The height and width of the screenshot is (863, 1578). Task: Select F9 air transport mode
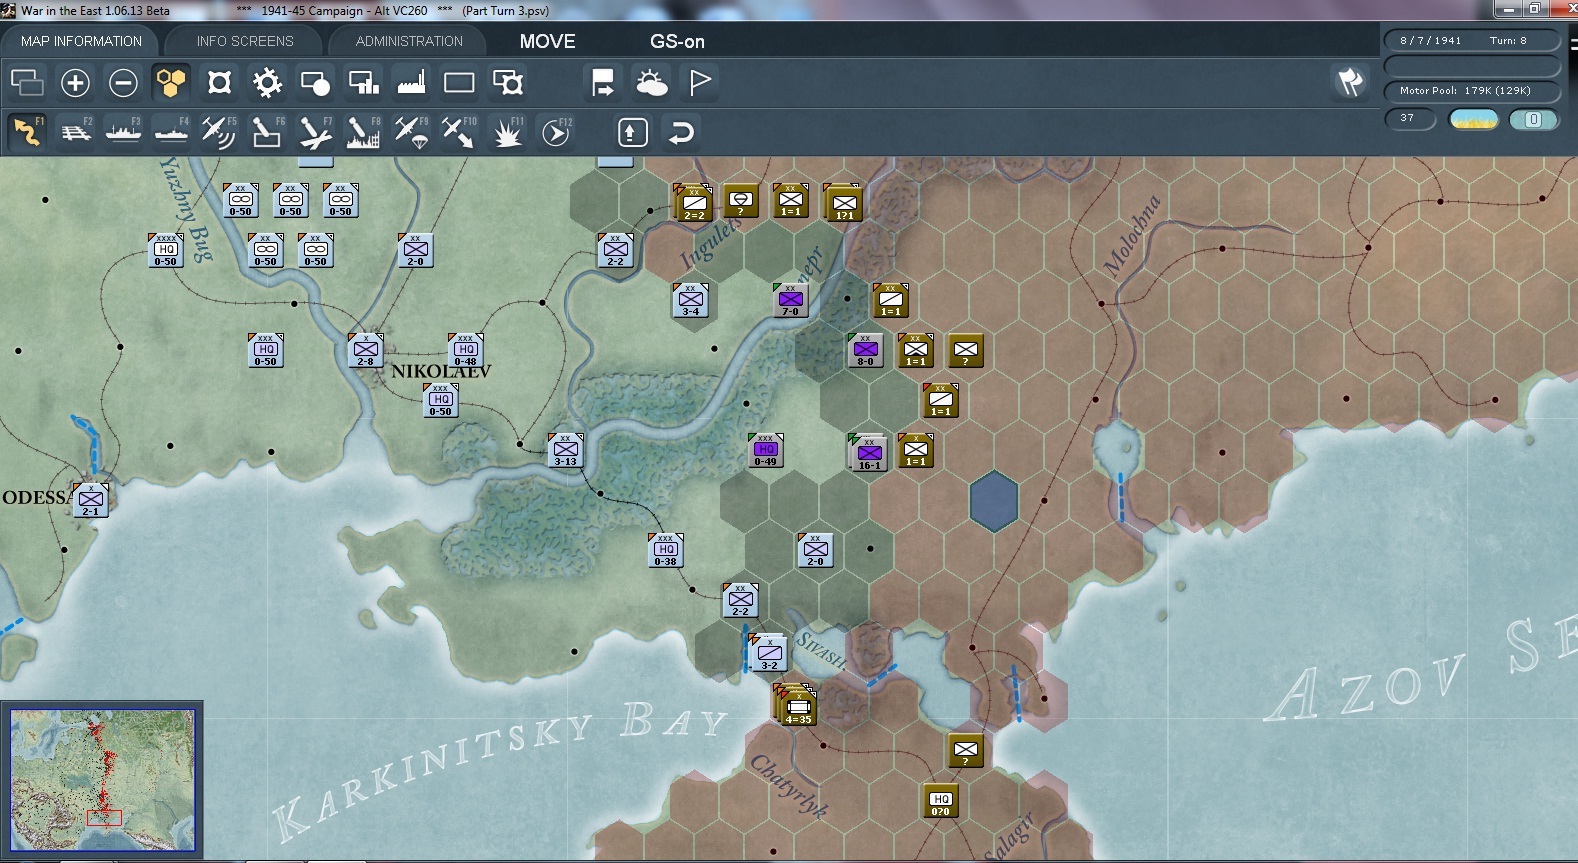click(411, 132)
